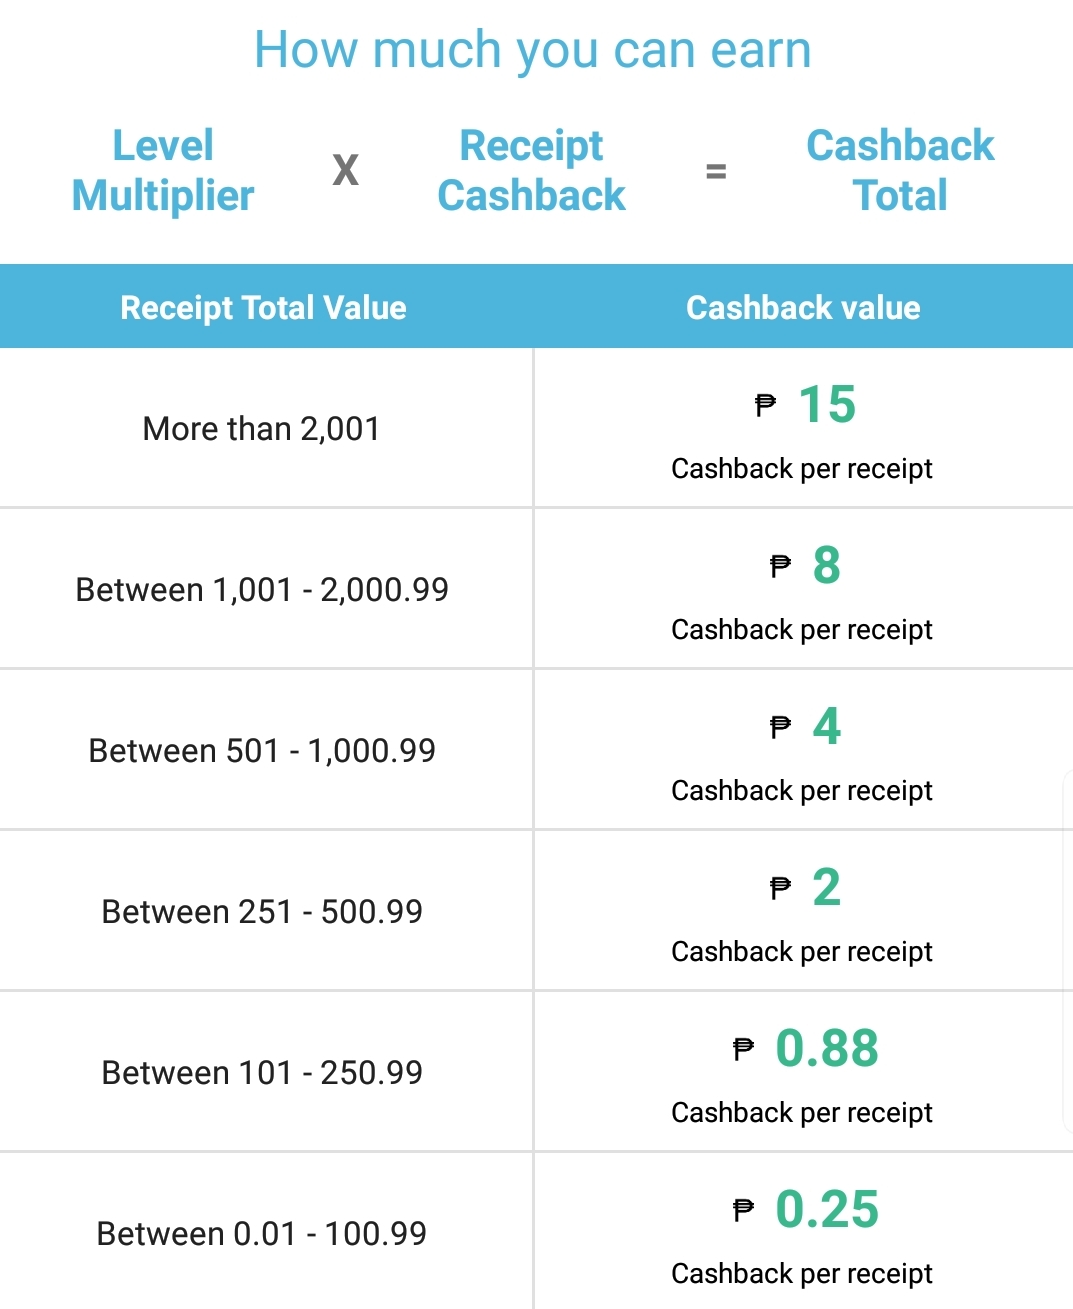Tap the "Between 1,001 - 2,000.99" row
The height and width of the screenshot is (1309, 1073).
point(262,590)
